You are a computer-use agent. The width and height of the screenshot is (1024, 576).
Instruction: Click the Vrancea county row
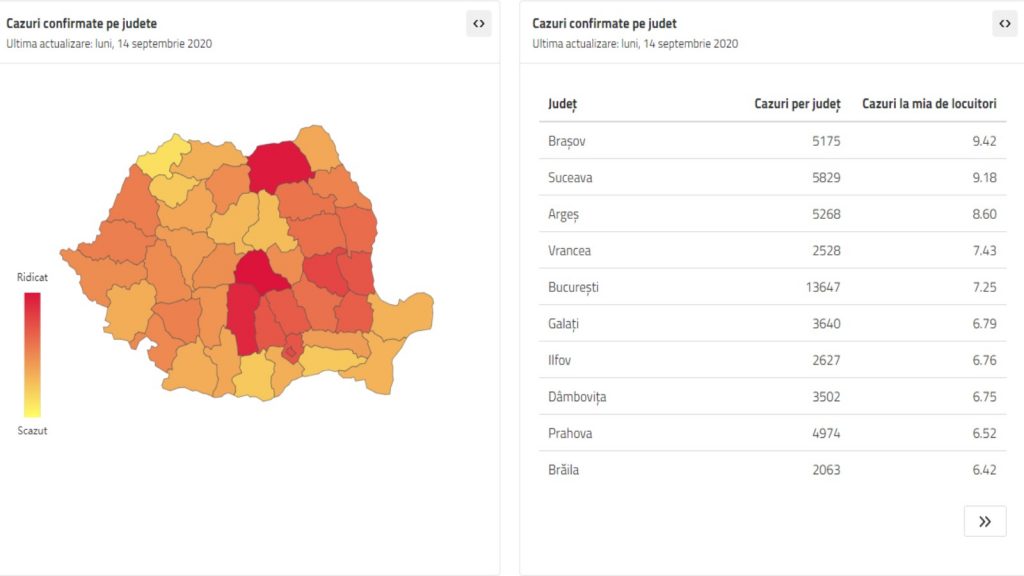tap(772, 251)
